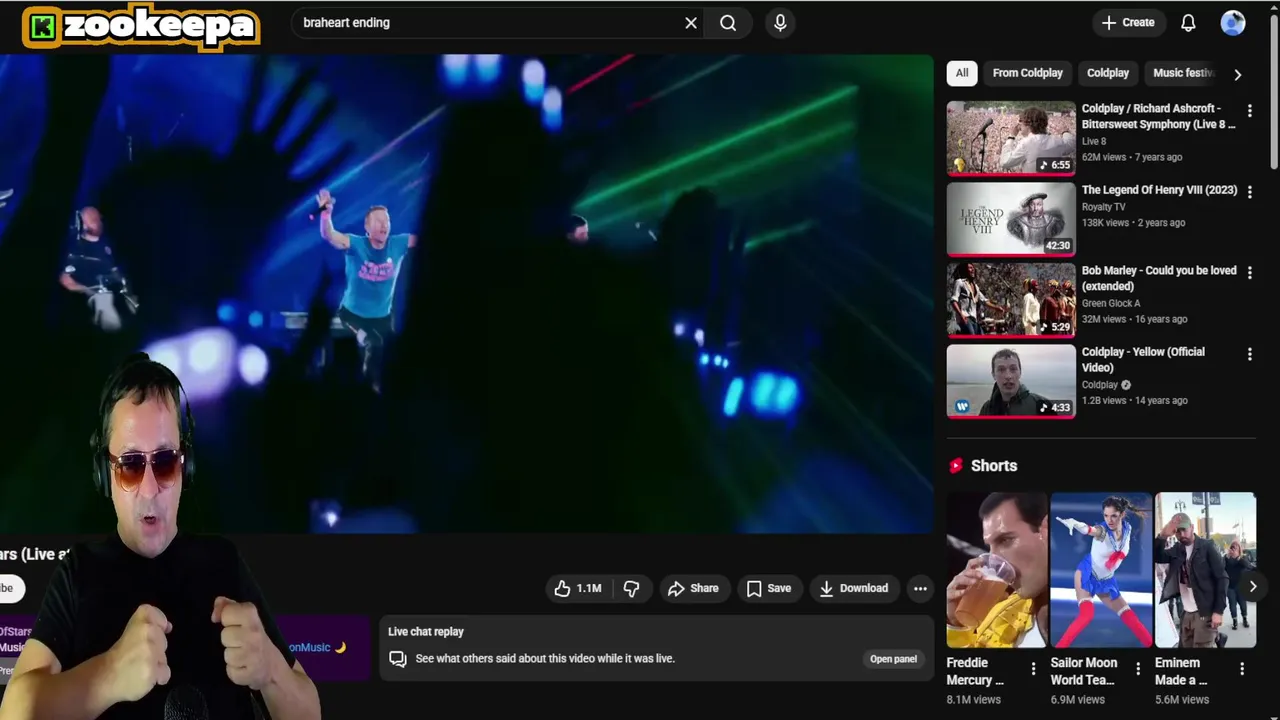Screen dimensions: 1280x720
Task: Open the live chat replay panel
Action: tap(893, 659)
